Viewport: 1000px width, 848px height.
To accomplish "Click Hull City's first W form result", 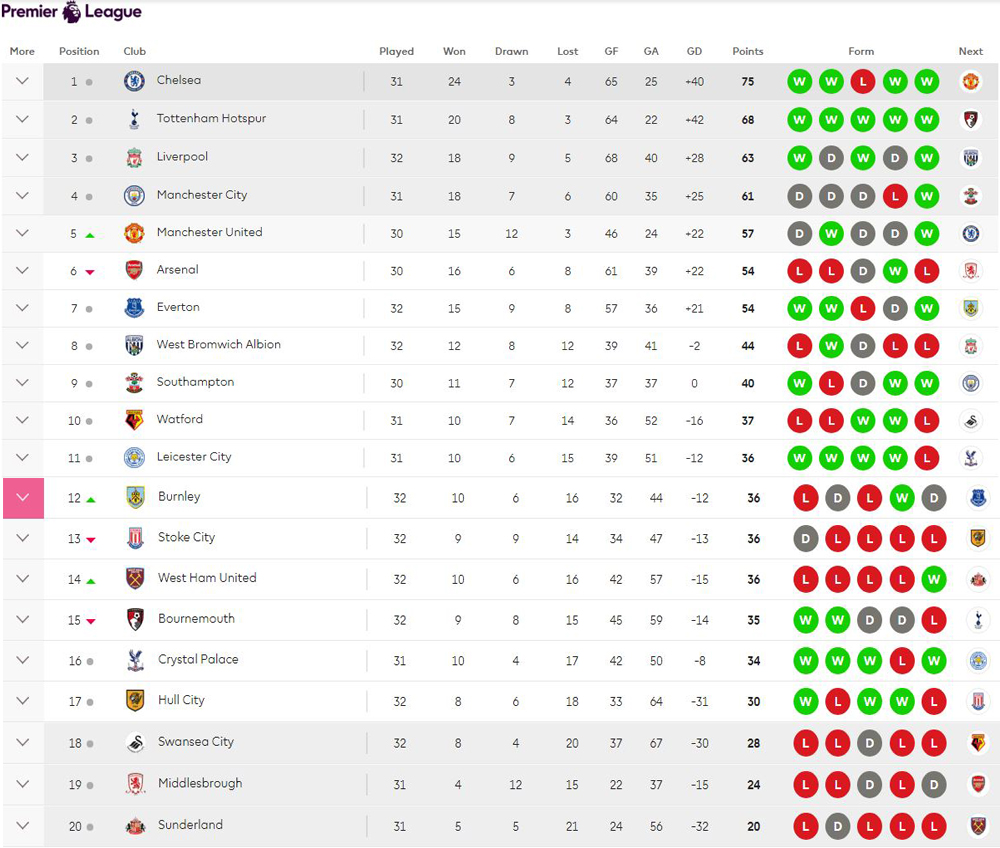I will click(805, 701).
